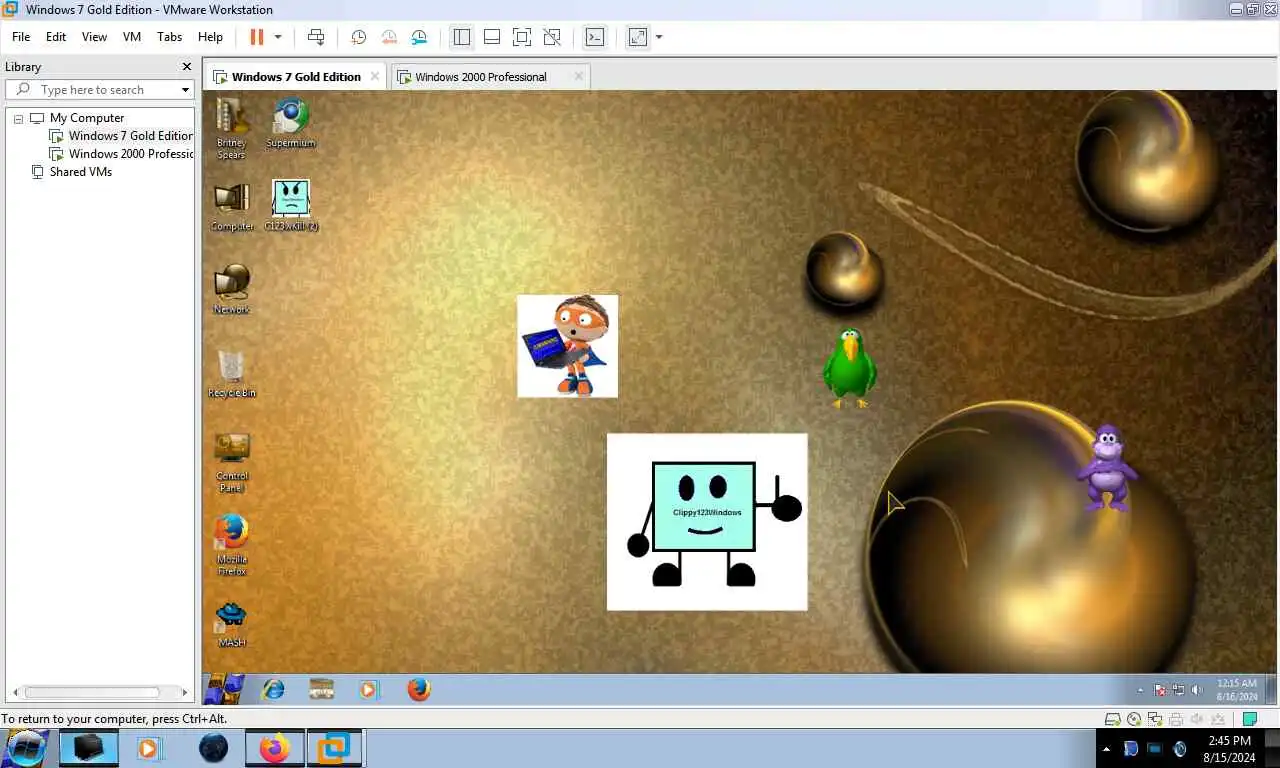Select Windows 2000 Professional in Library tree
This screenshot has height=768, width=1280.
[122, 154]
